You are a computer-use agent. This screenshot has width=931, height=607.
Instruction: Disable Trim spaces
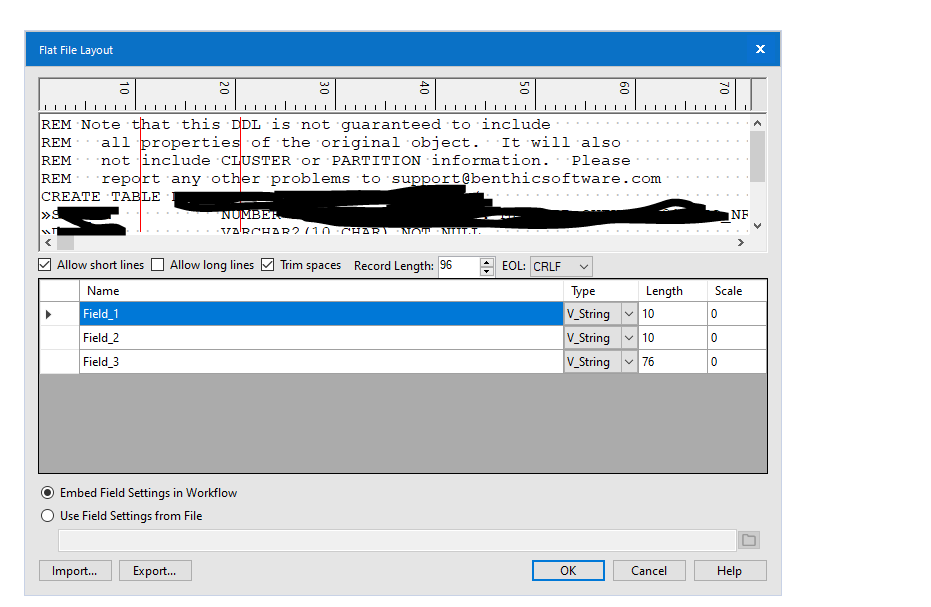point(267,265)
